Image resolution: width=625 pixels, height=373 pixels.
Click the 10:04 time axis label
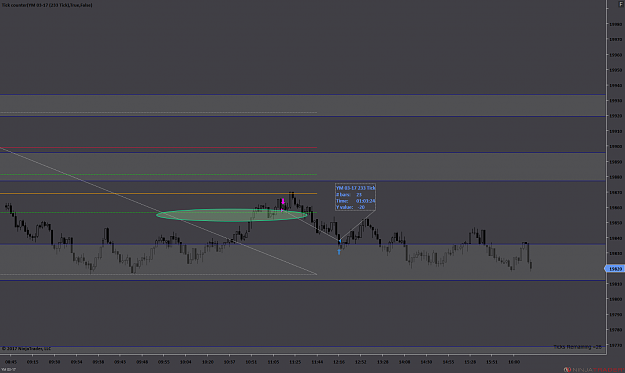(x=185, y=362)
